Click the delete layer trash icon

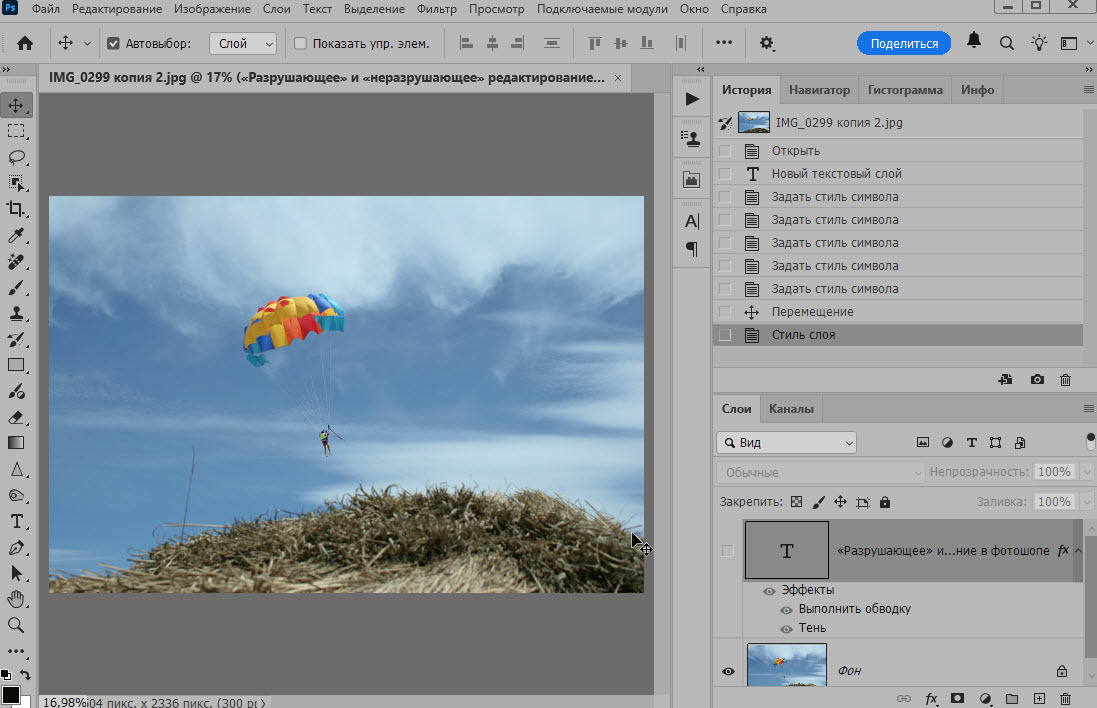1065,698
